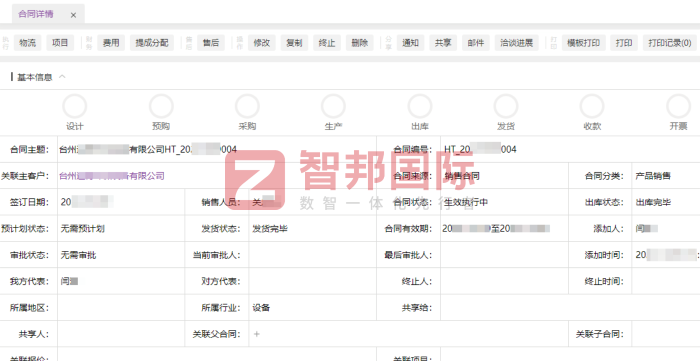The height and width of the screenshot is (361, 700).
Task: Click the 销售合同 contract source value
Action: 462,176
